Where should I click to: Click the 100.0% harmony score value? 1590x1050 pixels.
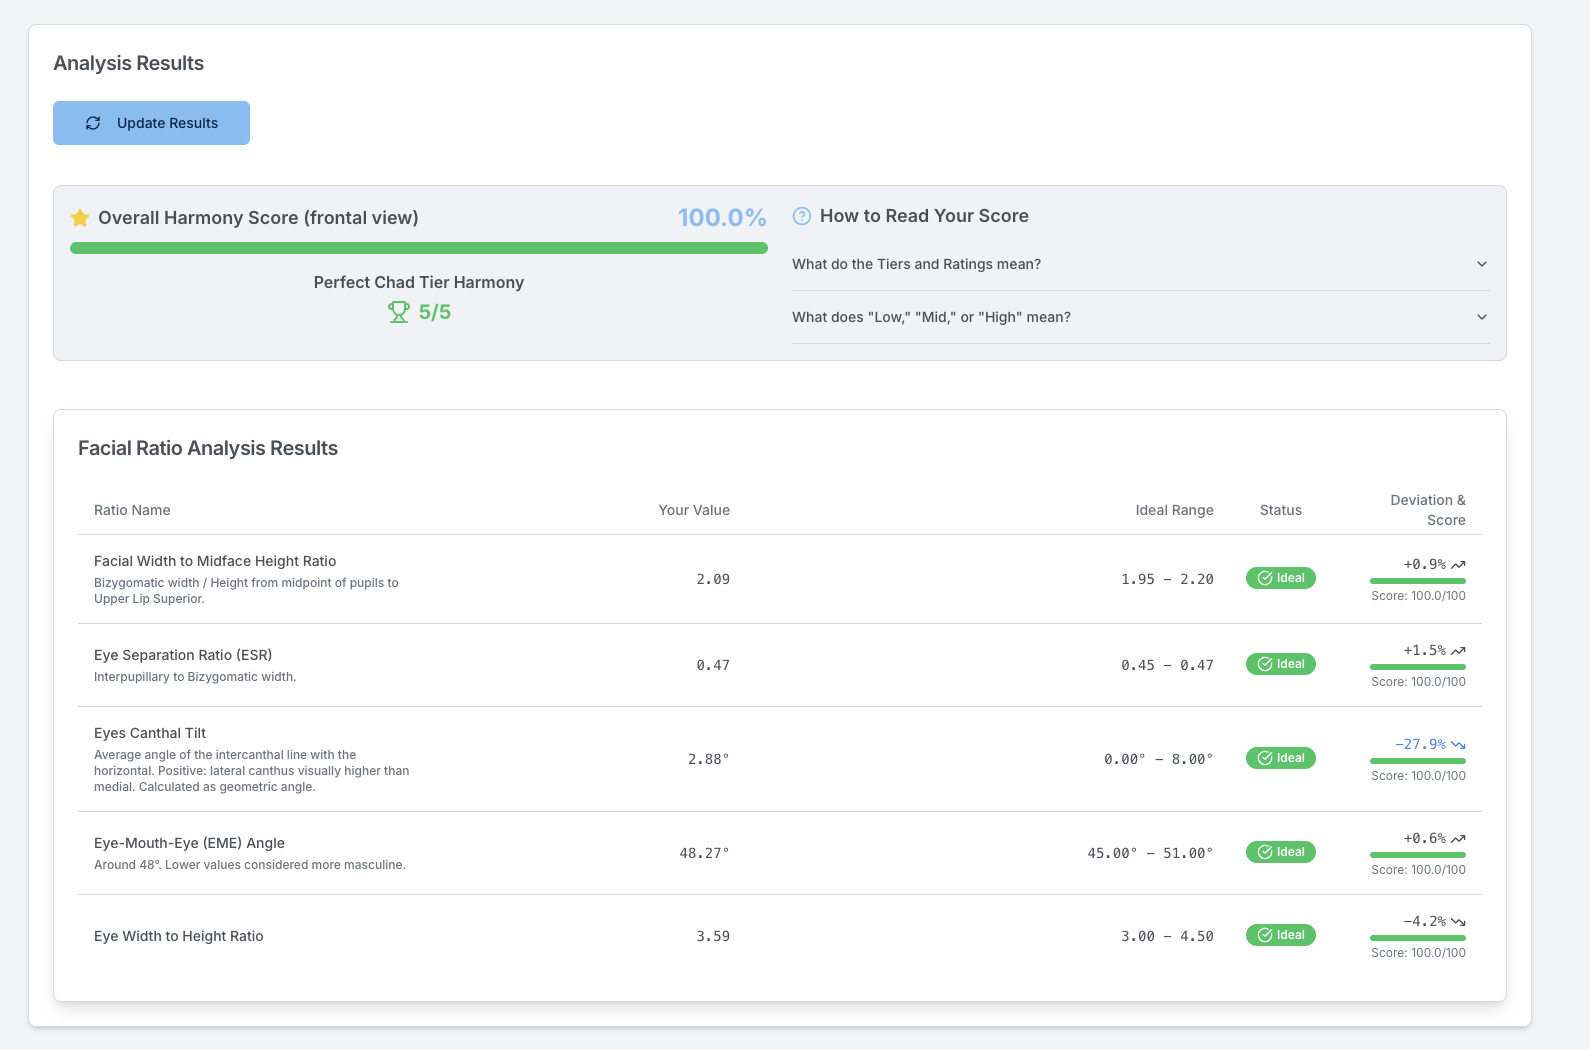coord(721,218)
